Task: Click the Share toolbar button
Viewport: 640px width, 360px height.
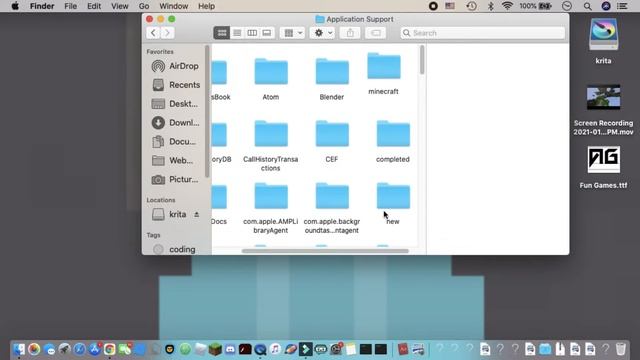Action: [x=350, y=33]
